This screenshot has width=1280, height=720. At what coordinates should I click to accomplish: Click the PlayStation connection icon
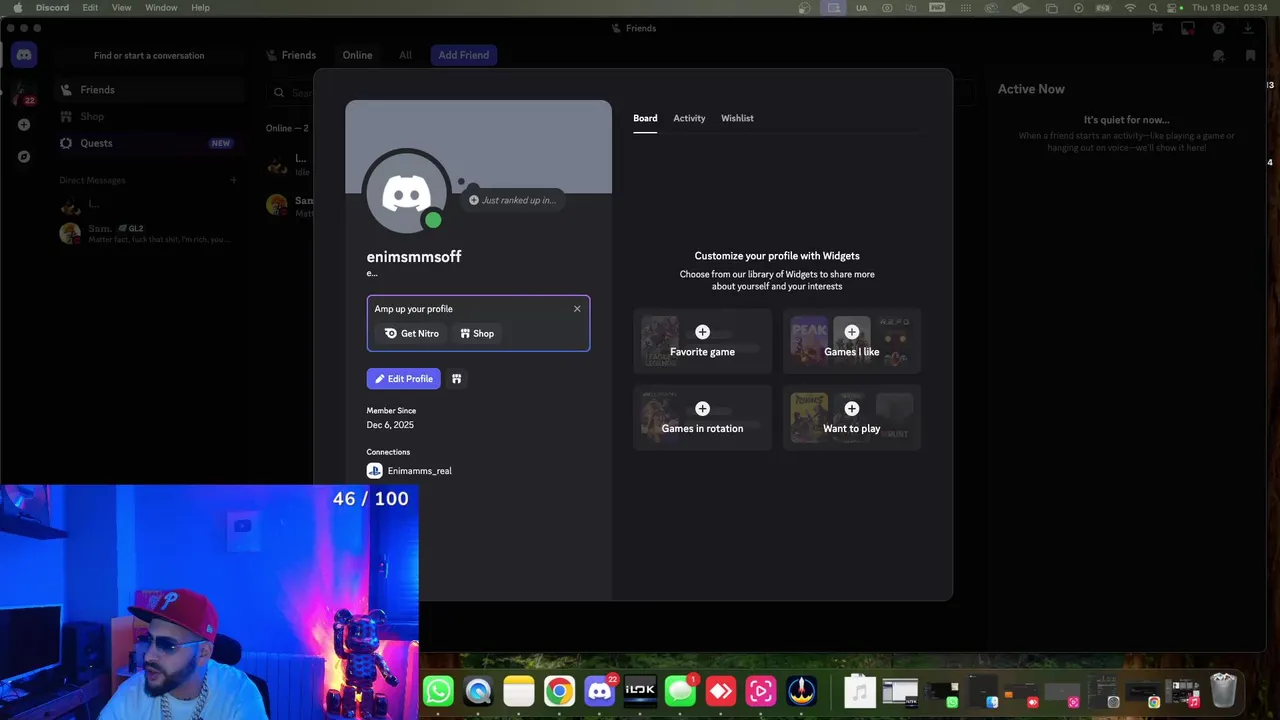pos(375,471)
